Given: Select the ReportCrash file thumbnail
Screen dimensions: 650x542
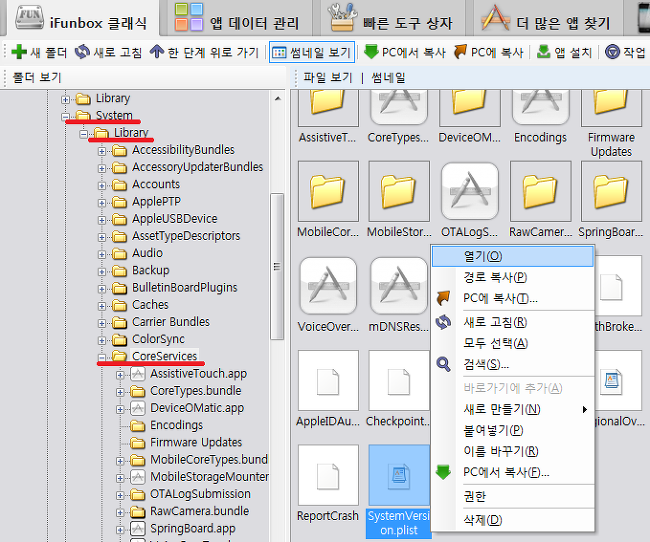Looking at the screenshot, I should (x=328, y=475).
